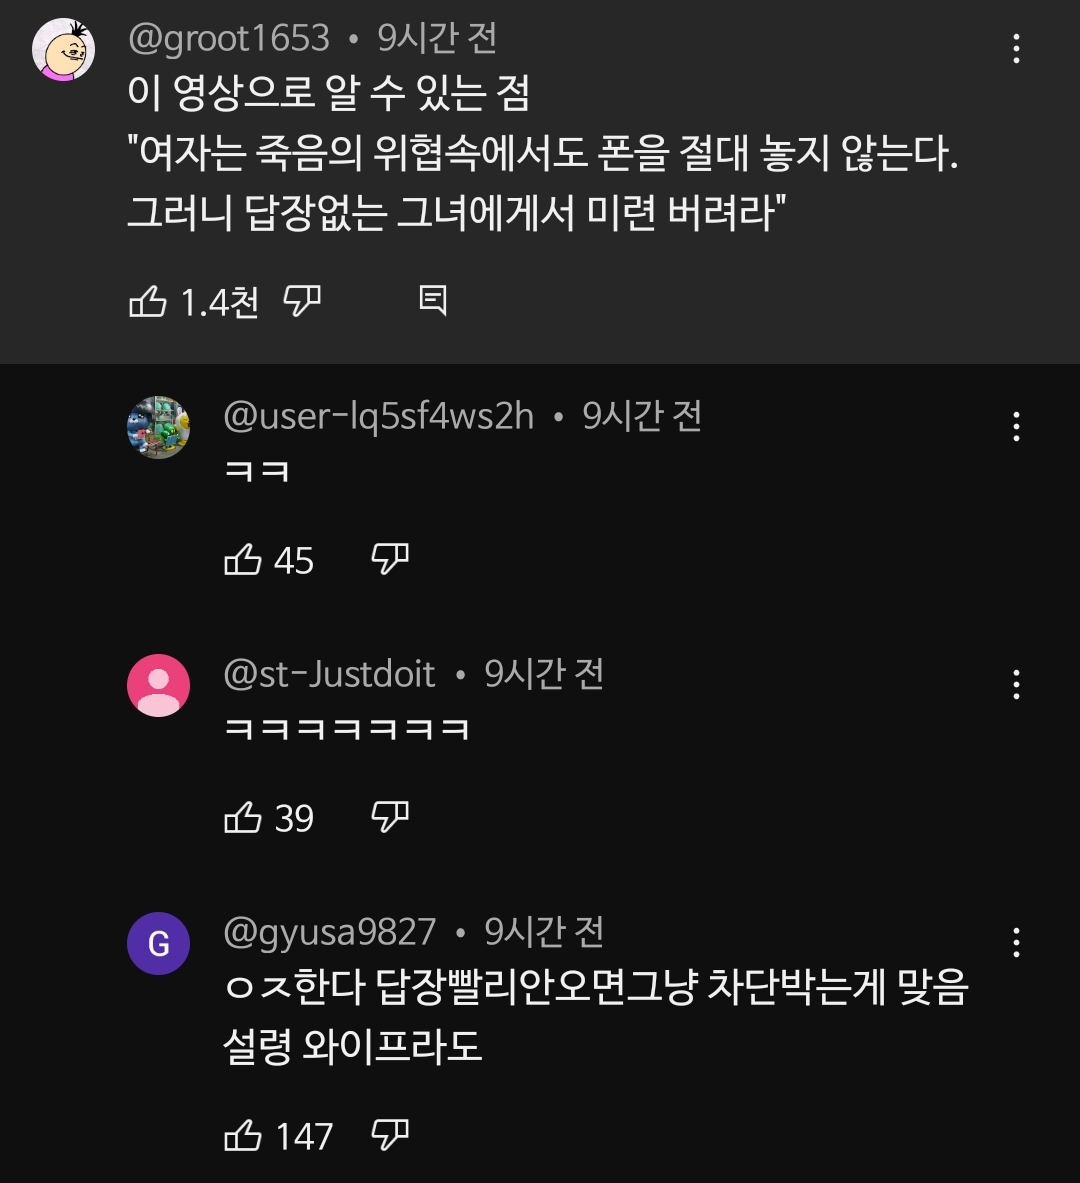Like the comment by @groot1653
Image resolution: width=1080 pixels, height=1183 pixels.
click(148, 300)
